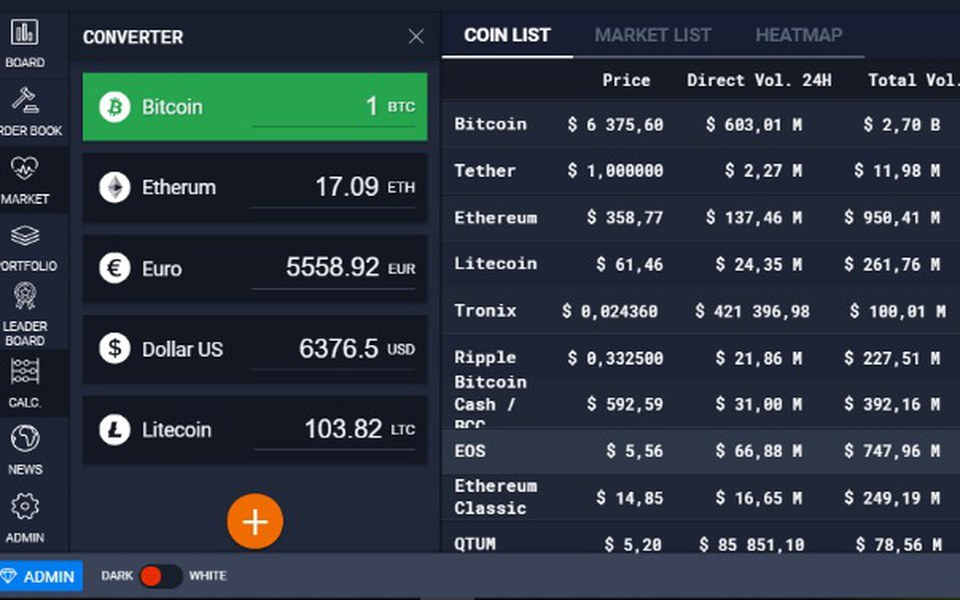Select Bitcoin in the coin list
The image size is (960, 600).
coord(490,124)
